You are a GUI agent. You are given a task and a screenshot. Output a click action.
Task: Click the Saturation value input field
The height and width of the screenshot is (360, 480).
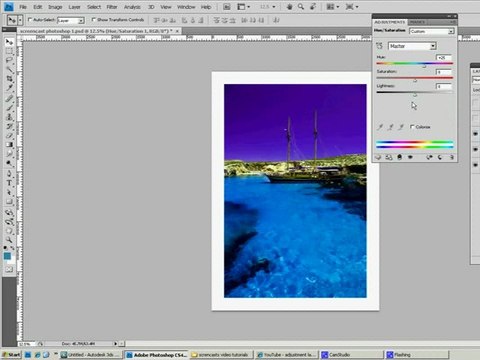click(444, 72)
